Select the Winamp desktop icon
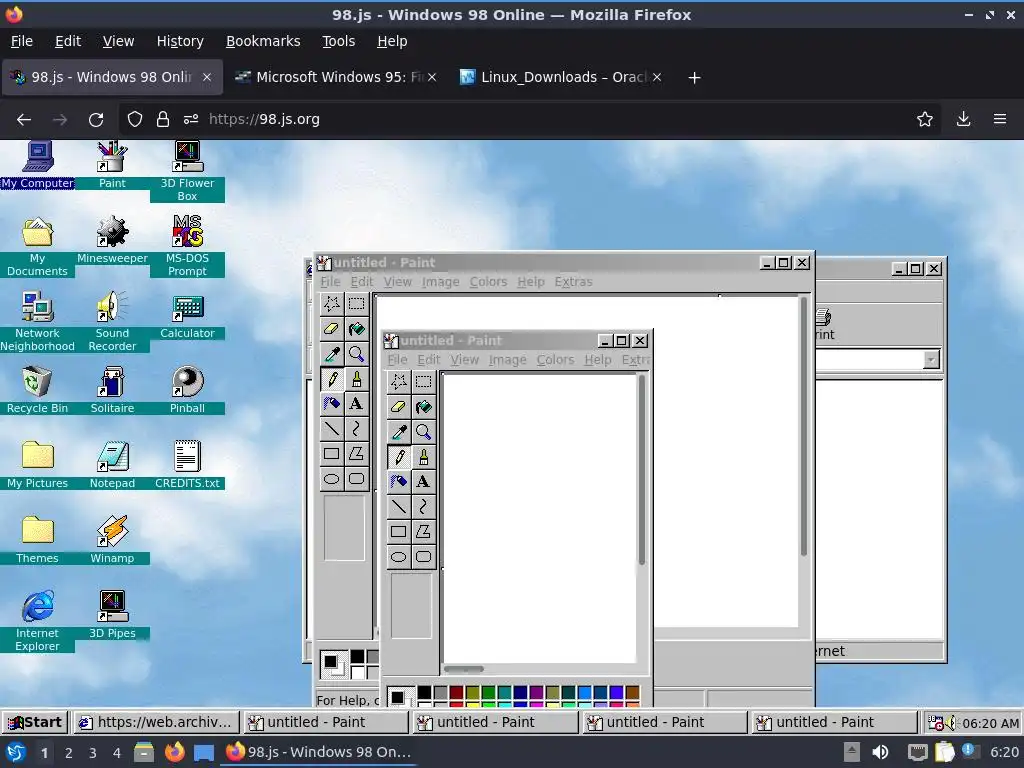Screen dimensions: 1024x768 (x=112, y=540)
